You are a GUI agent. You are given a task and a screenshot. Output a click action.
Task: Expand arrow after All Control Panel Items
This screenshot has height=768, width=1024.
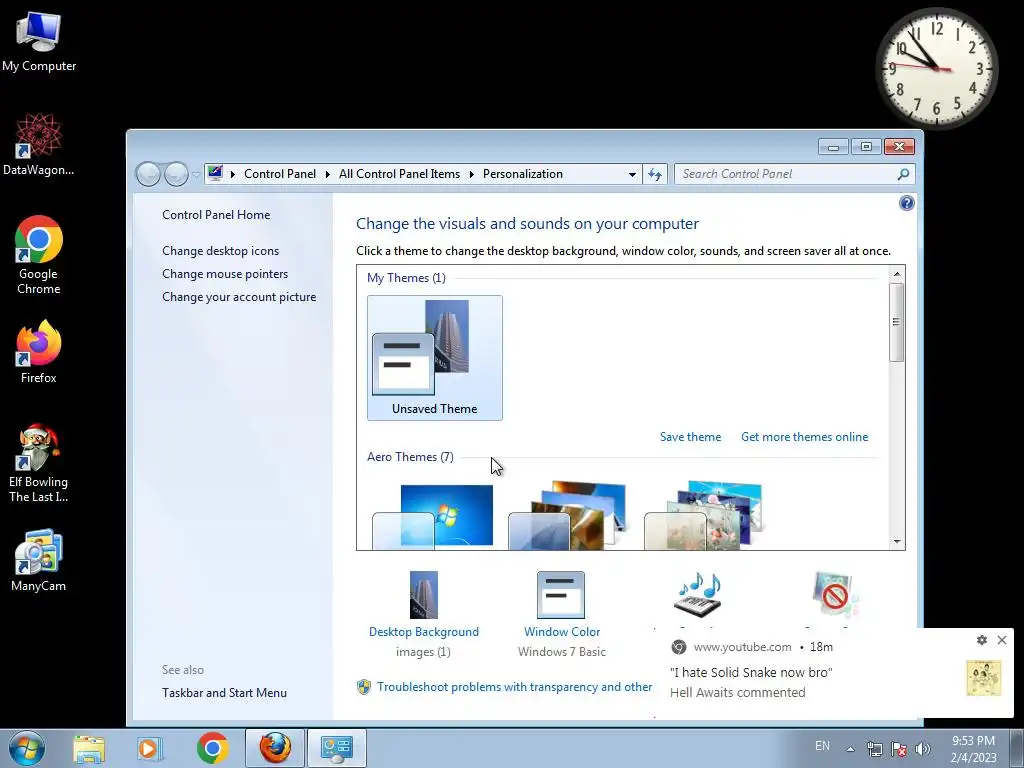472,174
